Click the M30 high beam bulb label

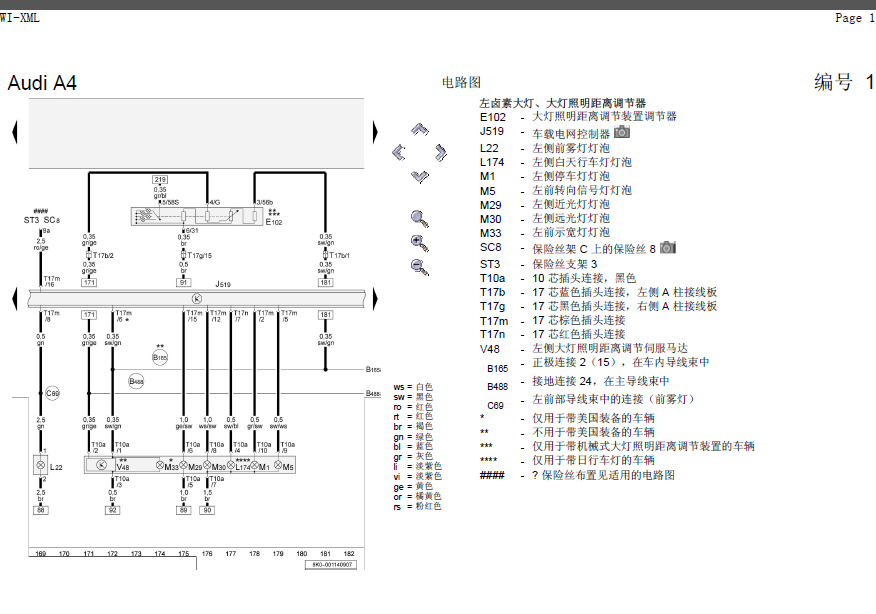pos(218,467)
